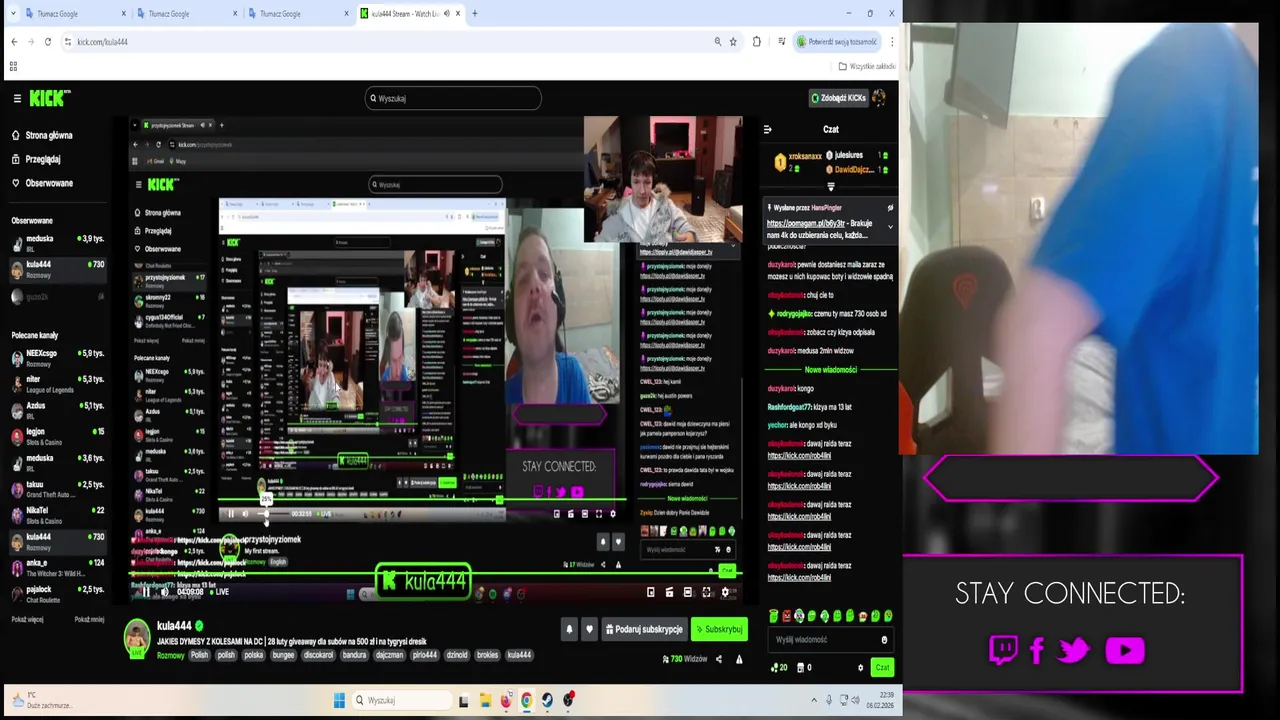This screenshot has width=1280, height=720.
Task: Open meduska channel in Obserwowane list
Action: click(58, 243)
